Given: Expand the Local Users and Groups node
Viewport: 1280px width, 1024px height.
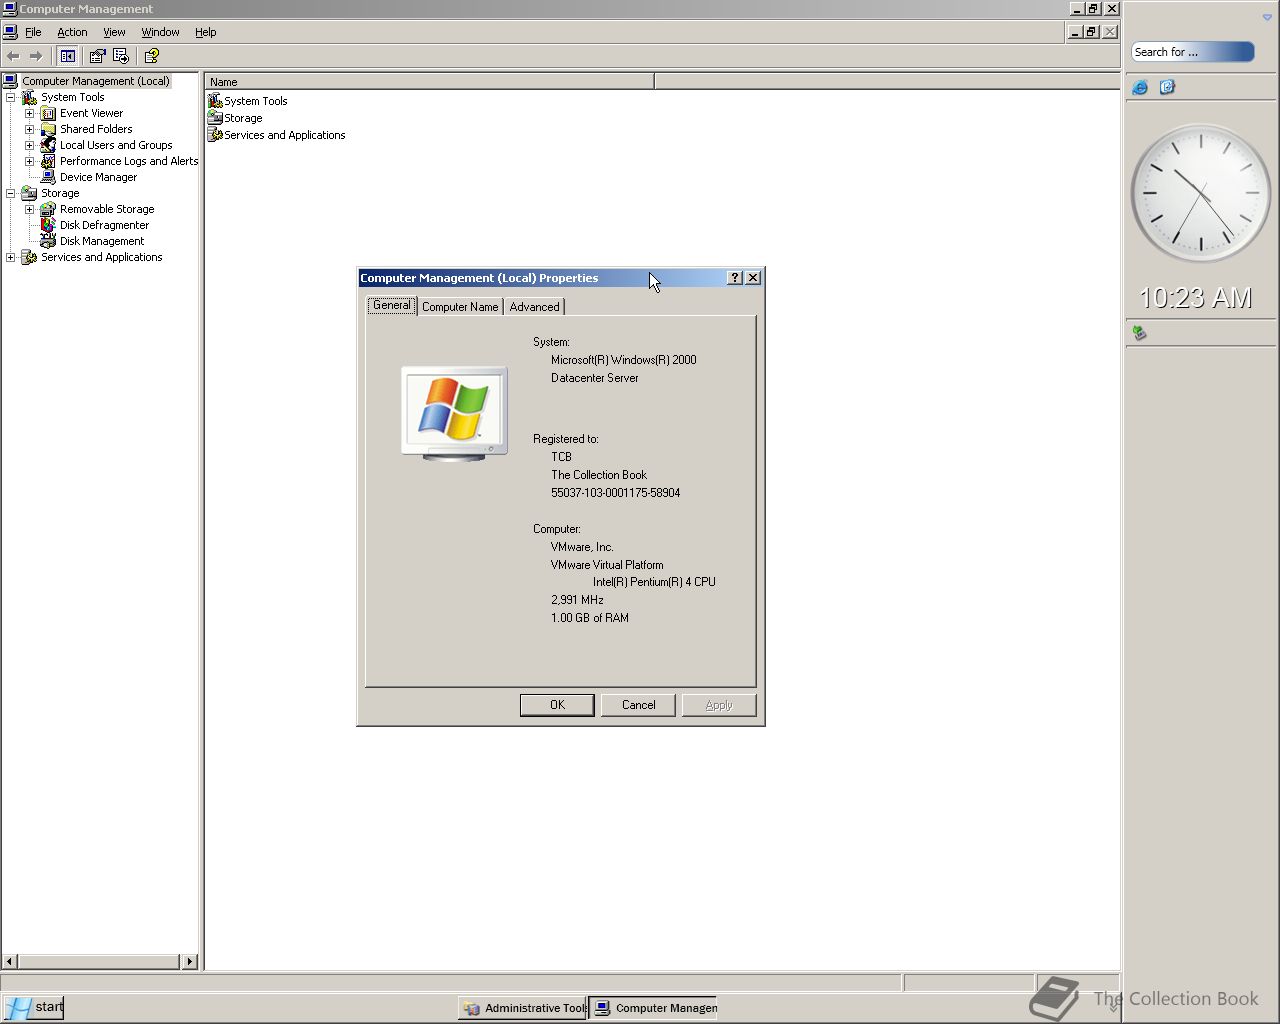Looking at the screenshot, I should point(30,146).
